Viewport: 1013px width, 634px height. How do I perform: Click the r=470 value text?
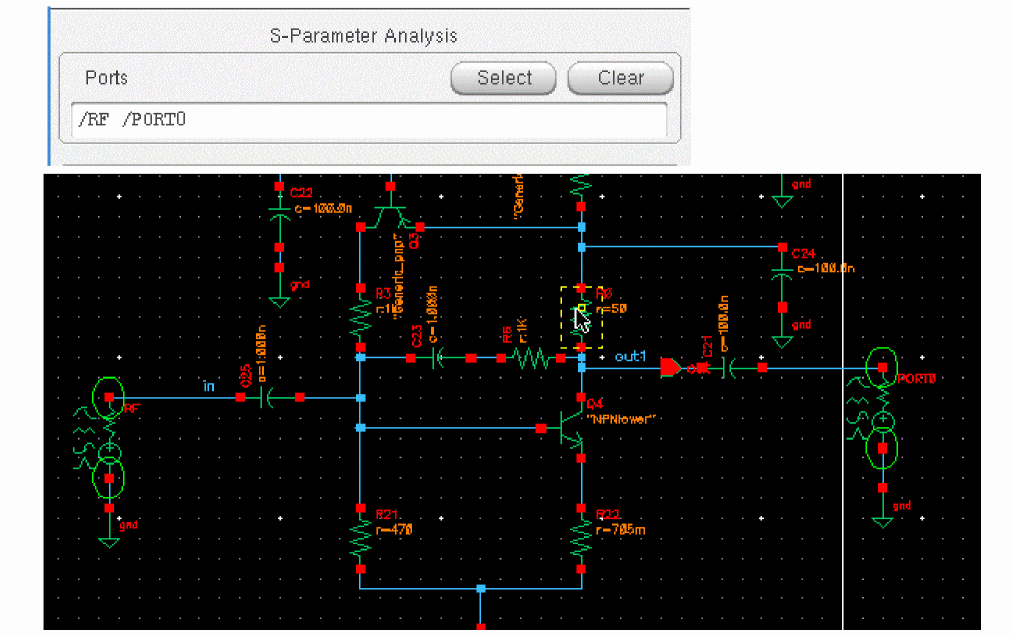(394, 530)
